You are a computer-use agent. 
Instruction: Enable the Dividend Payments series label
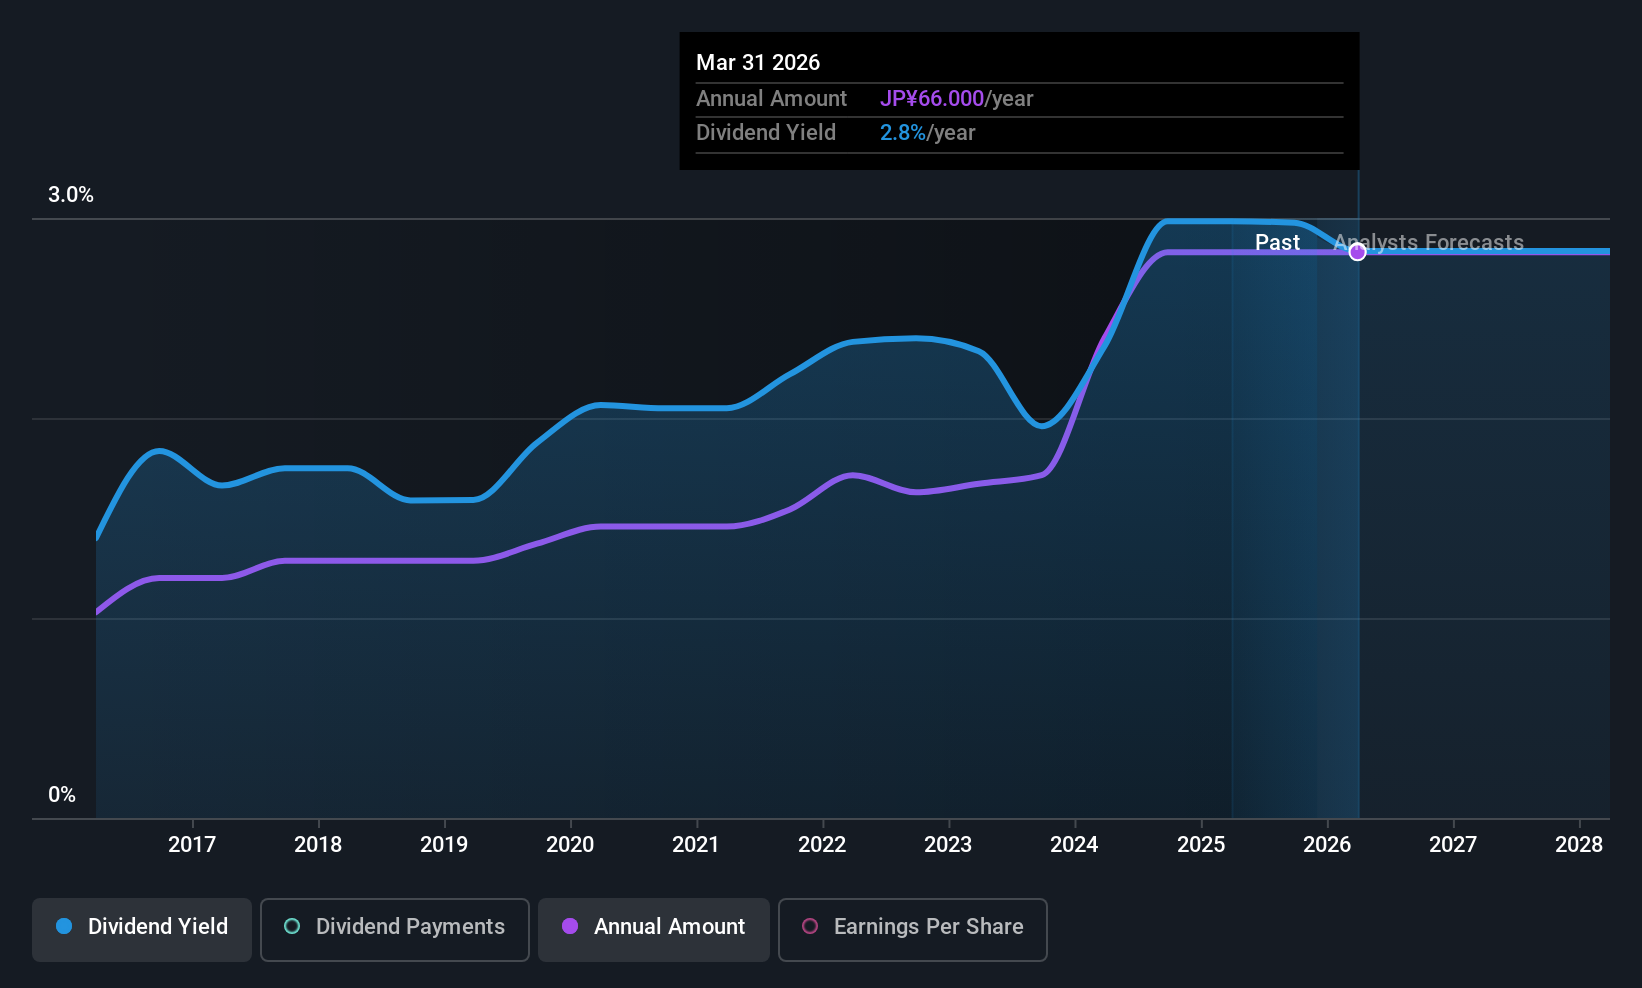[x=410, y=927]
